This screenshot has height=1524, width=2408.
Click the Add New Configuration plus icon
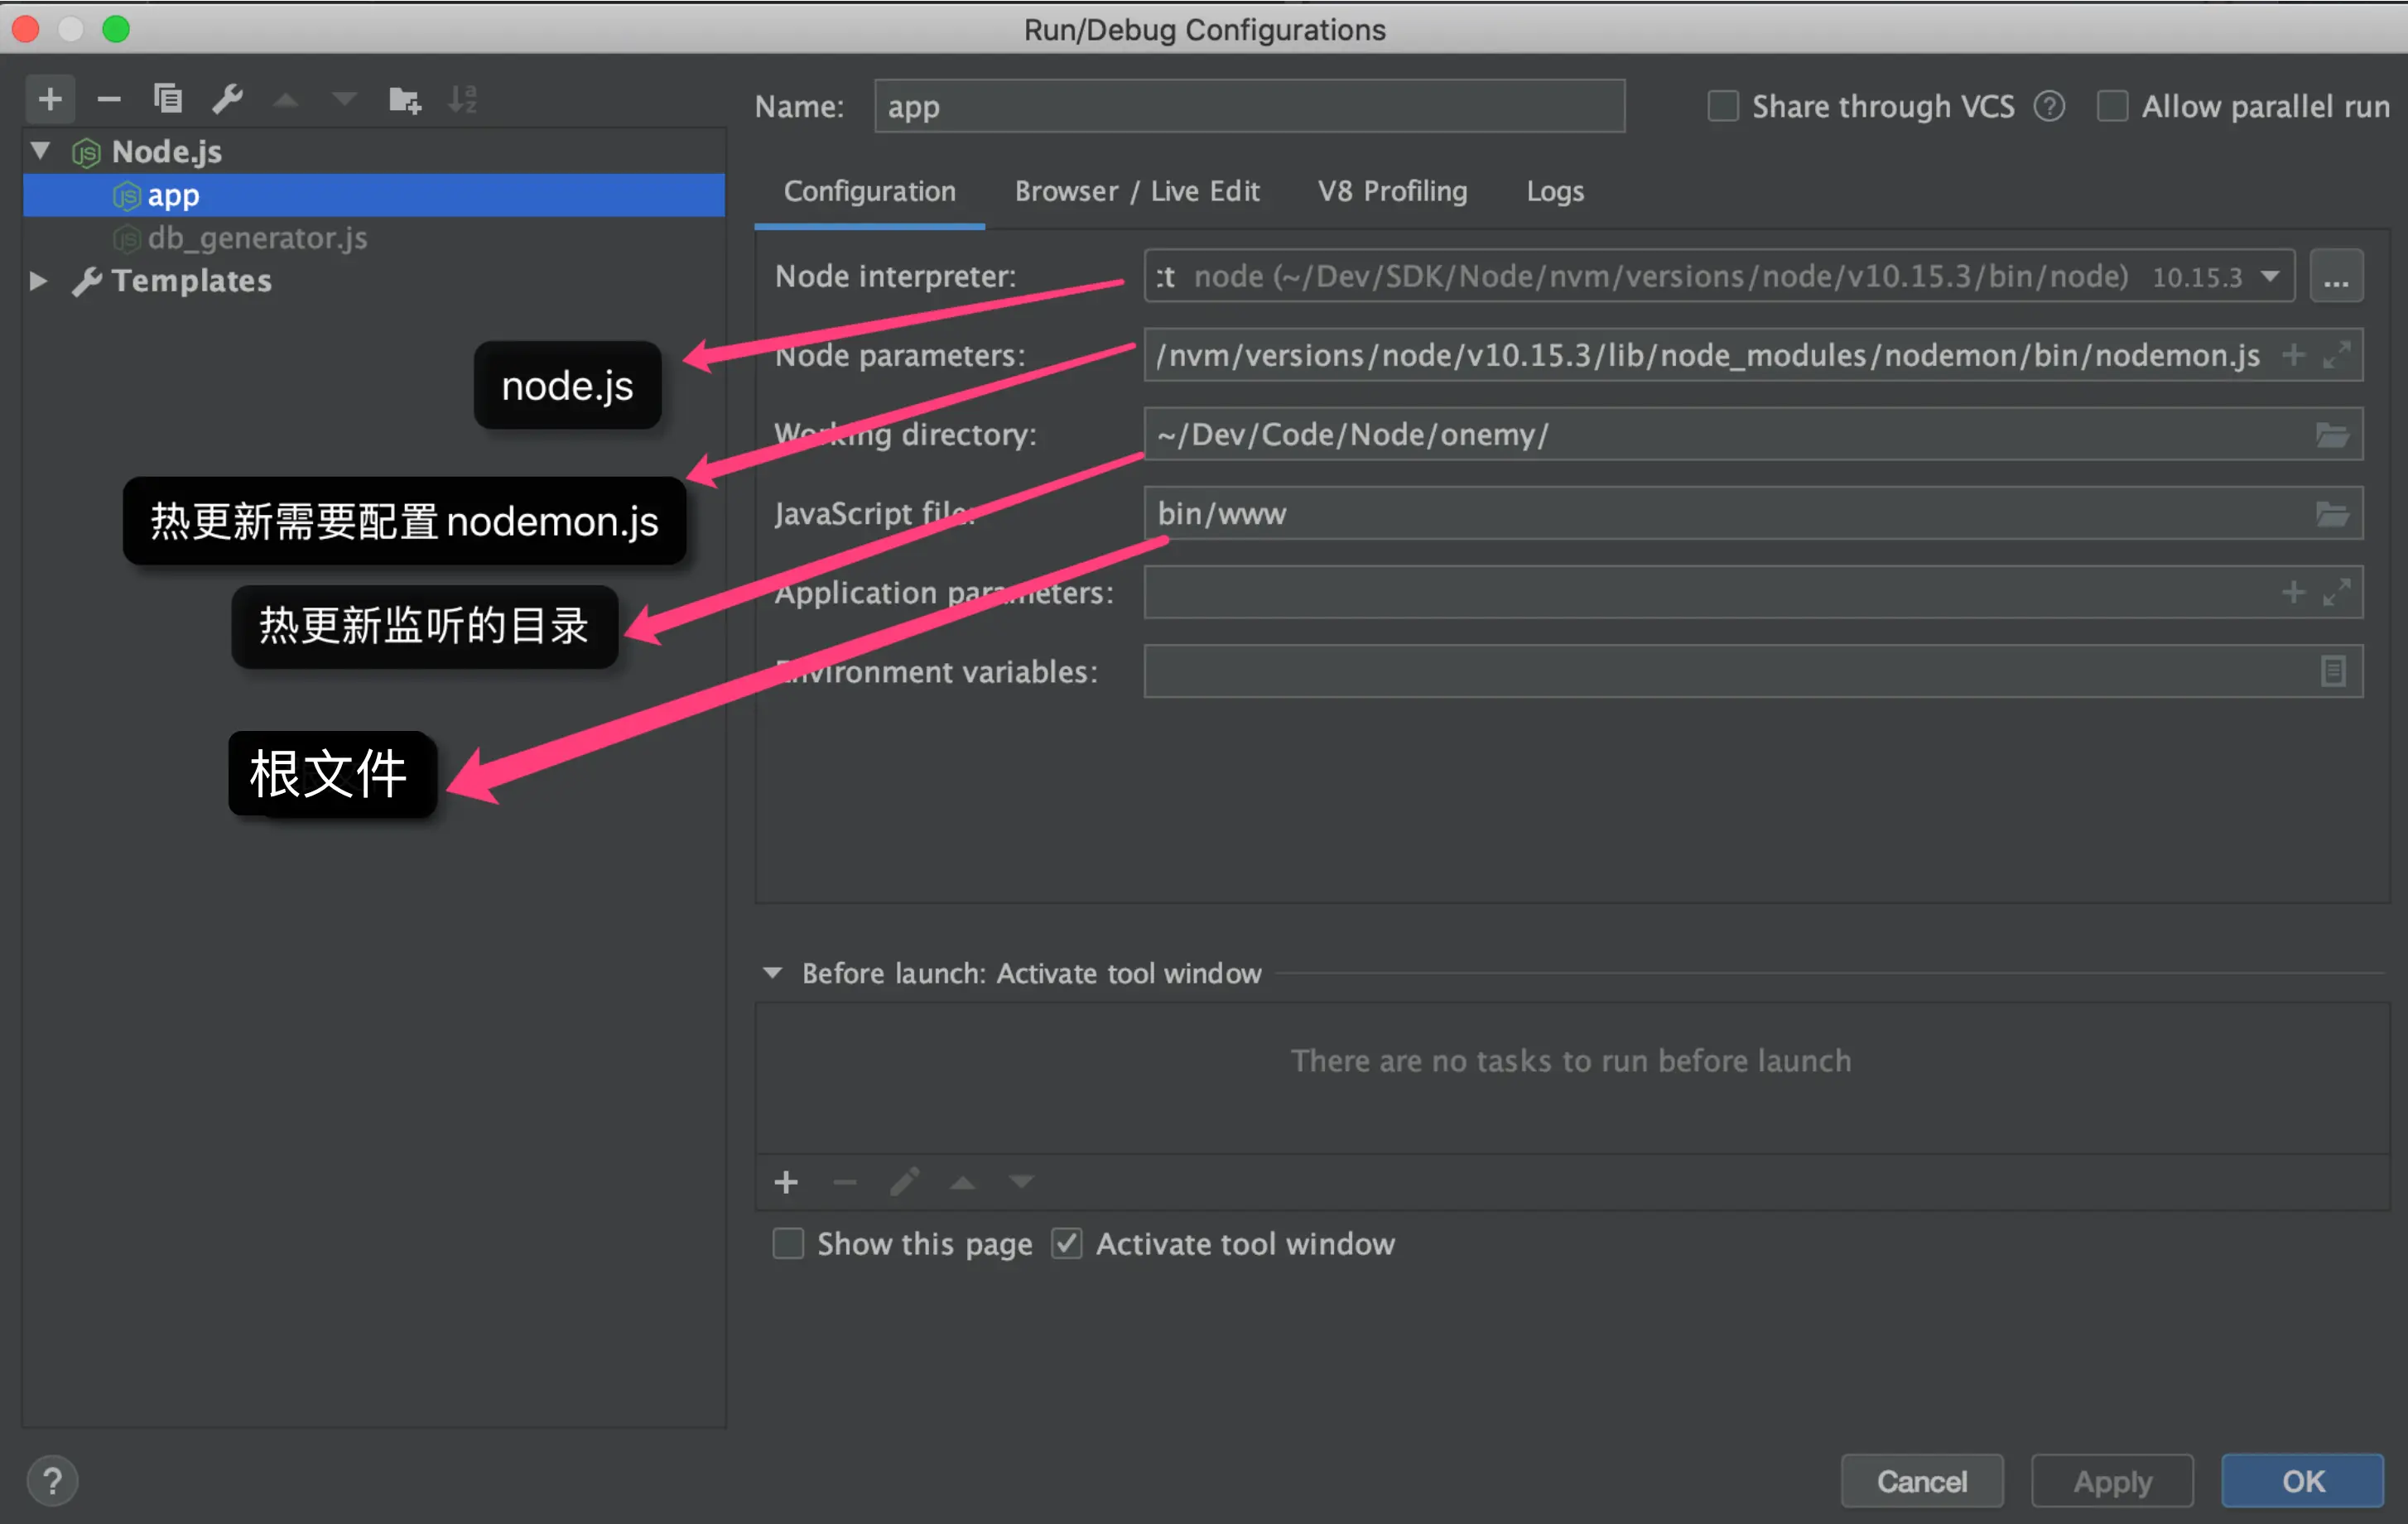(x=50, y=99)
